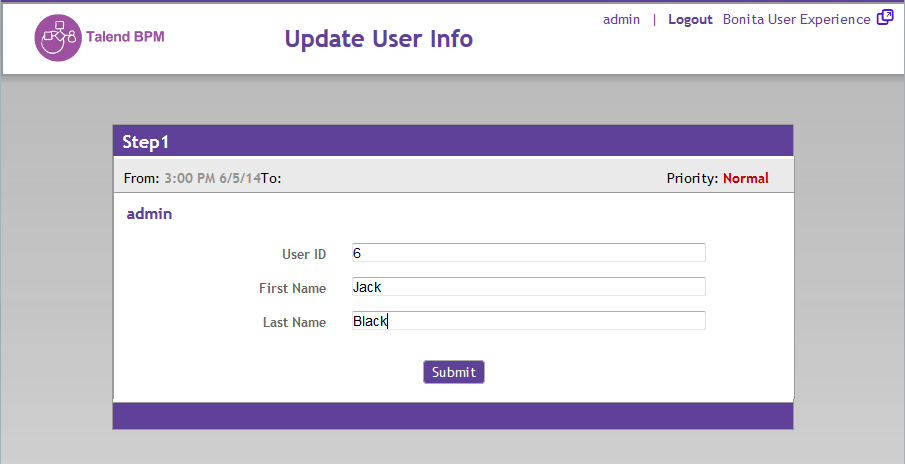Open the Bonita User Experience link

point(796,20)
